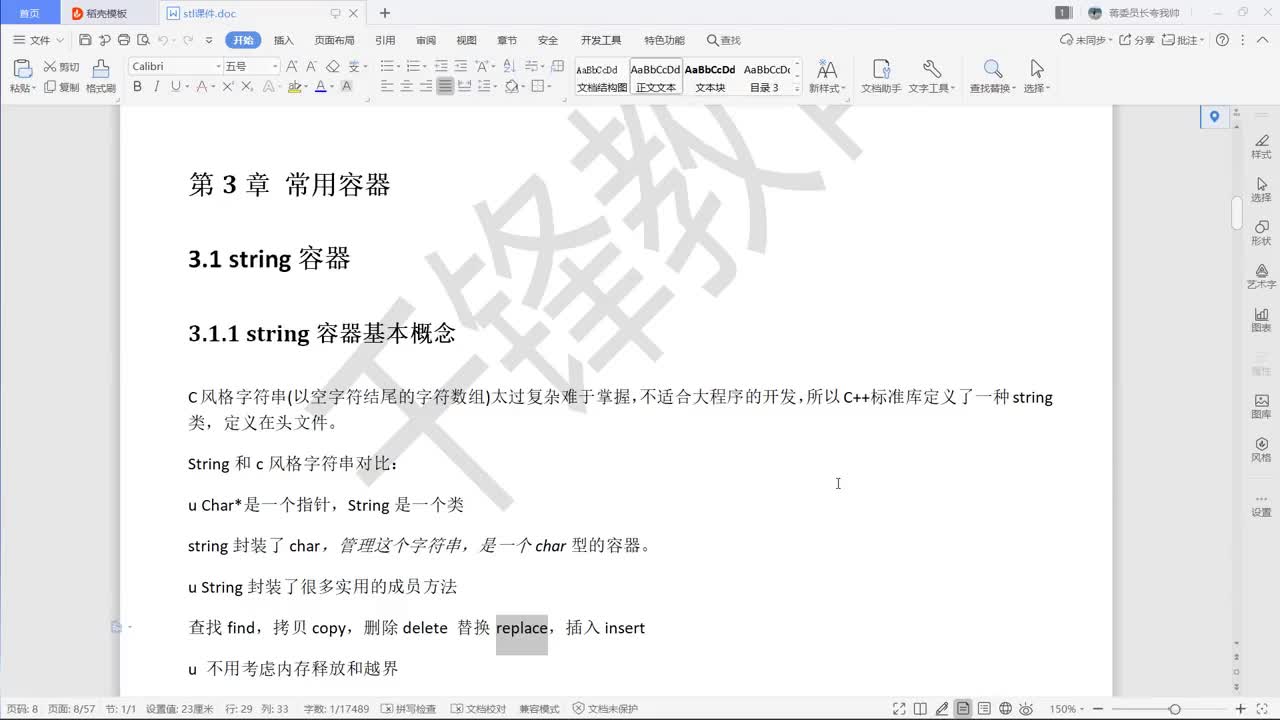Screen dimensions: 1280x720
Task: Open Print Preview from quick toolbar
Action: click(x=143, y=40)
